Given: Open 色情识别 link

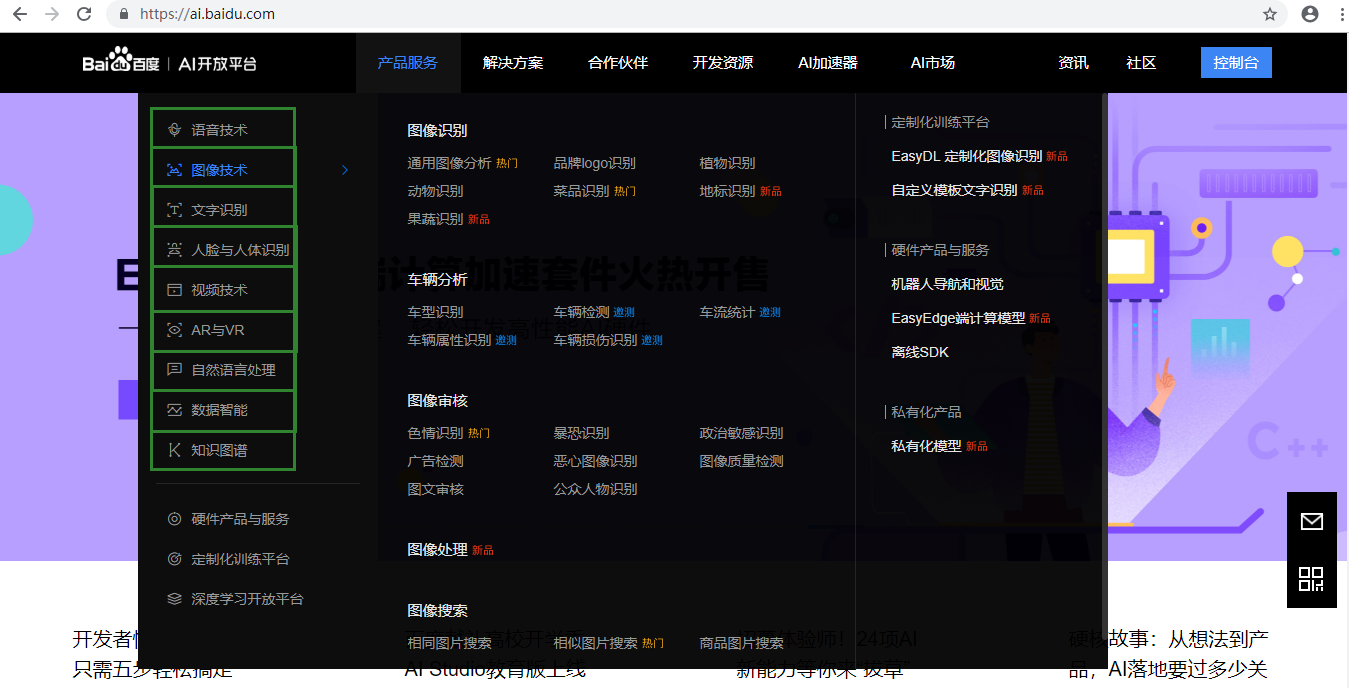Looking at the screenshot, I should (435, 433).
